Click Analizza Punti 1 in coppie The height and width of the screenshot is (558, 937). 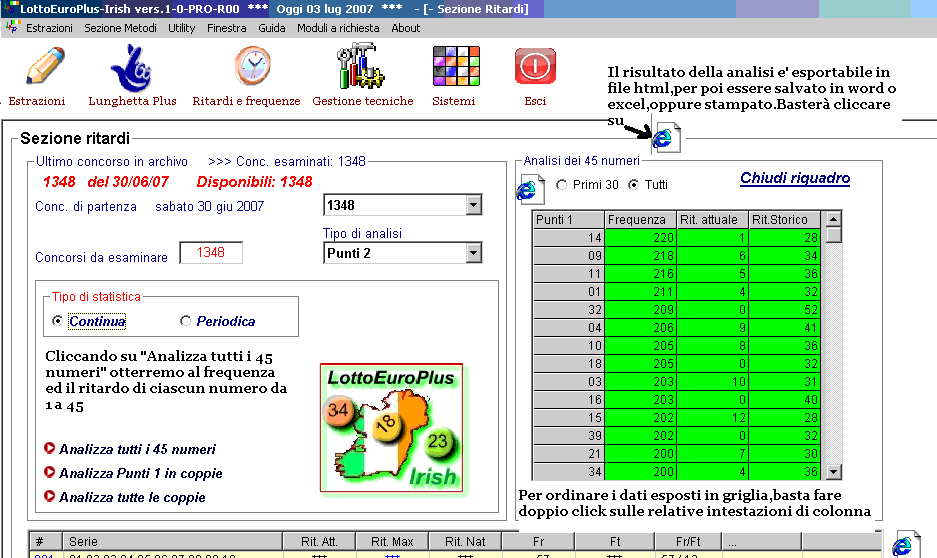(140, 473)
